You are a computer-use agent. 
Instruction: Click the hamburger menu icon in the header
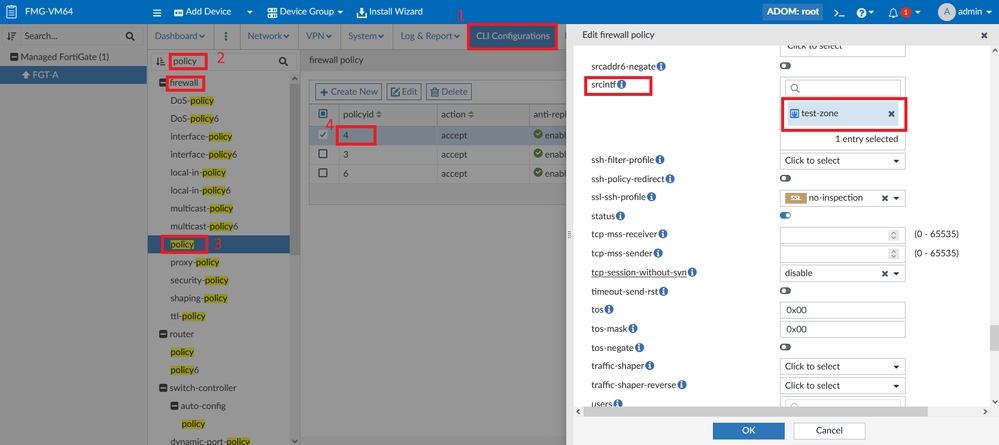[x=157, y=12]
